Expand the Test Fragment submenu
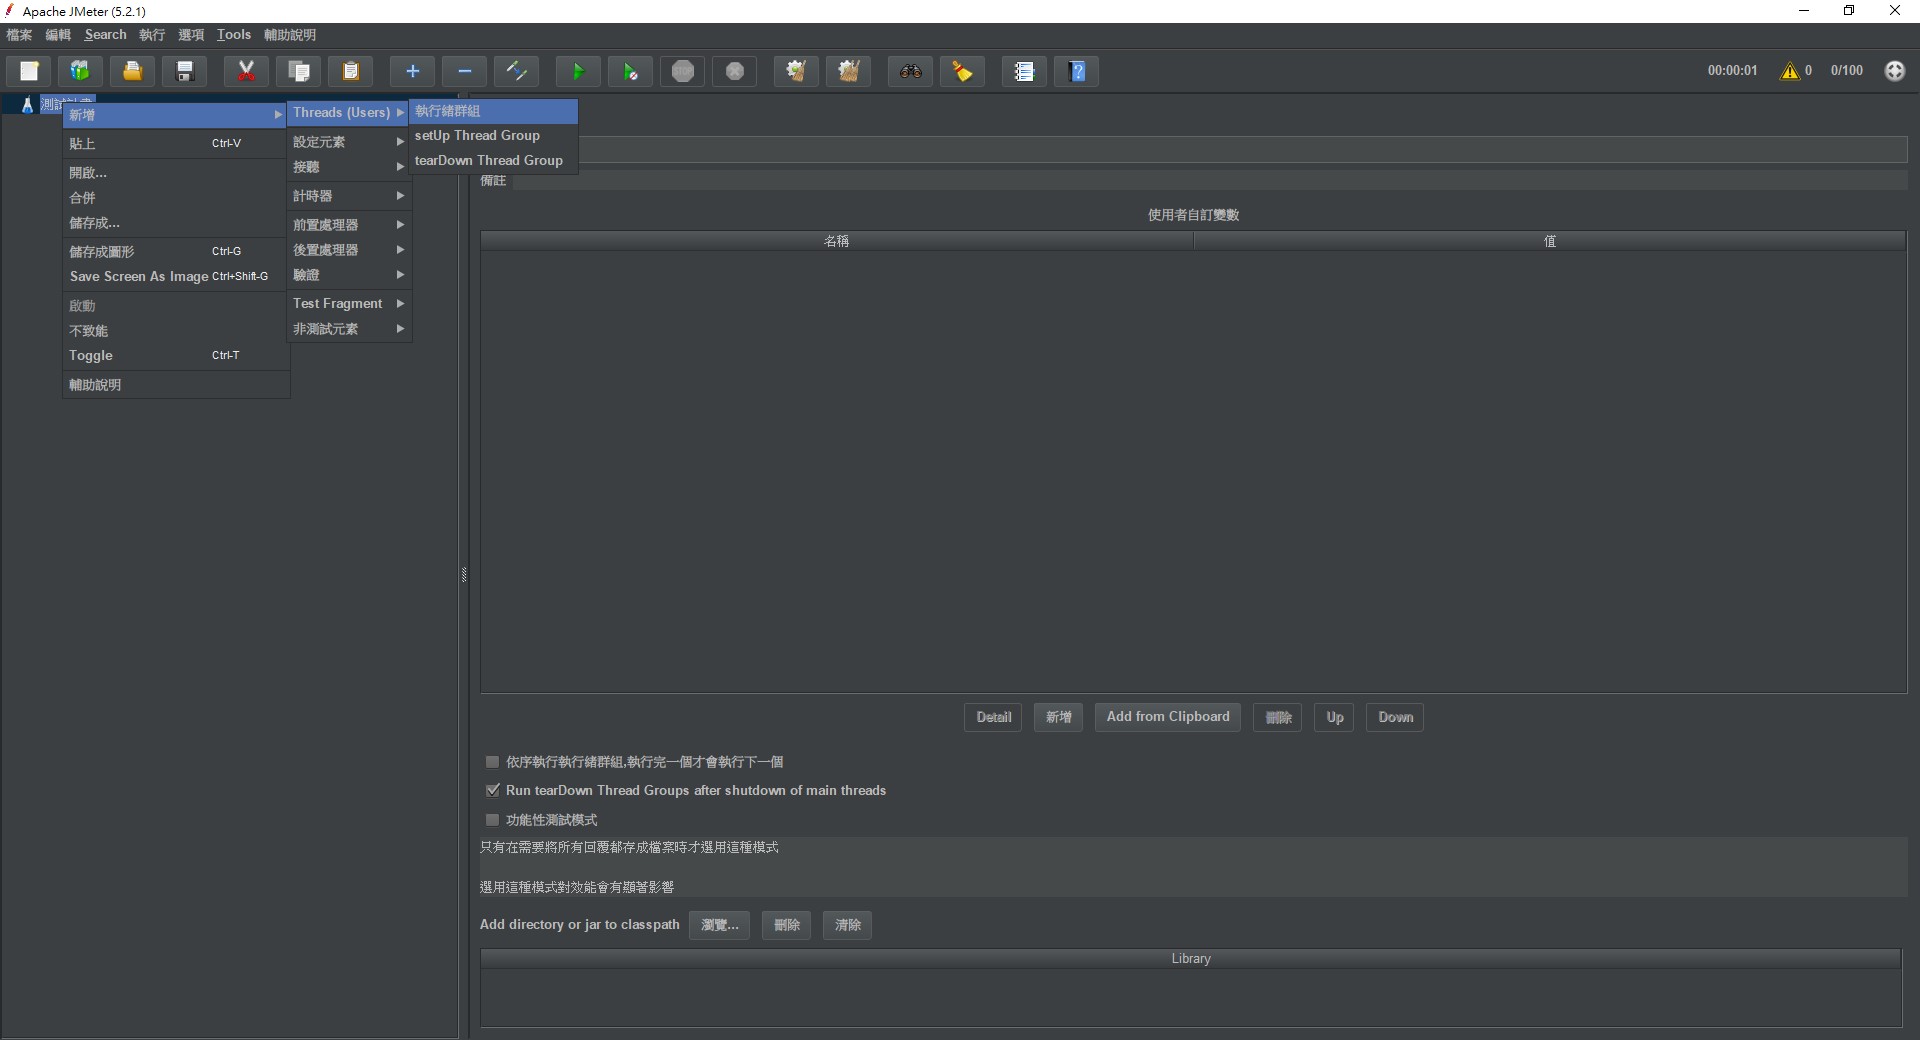Screen dimensions: 1920x1040 [348, 303]
